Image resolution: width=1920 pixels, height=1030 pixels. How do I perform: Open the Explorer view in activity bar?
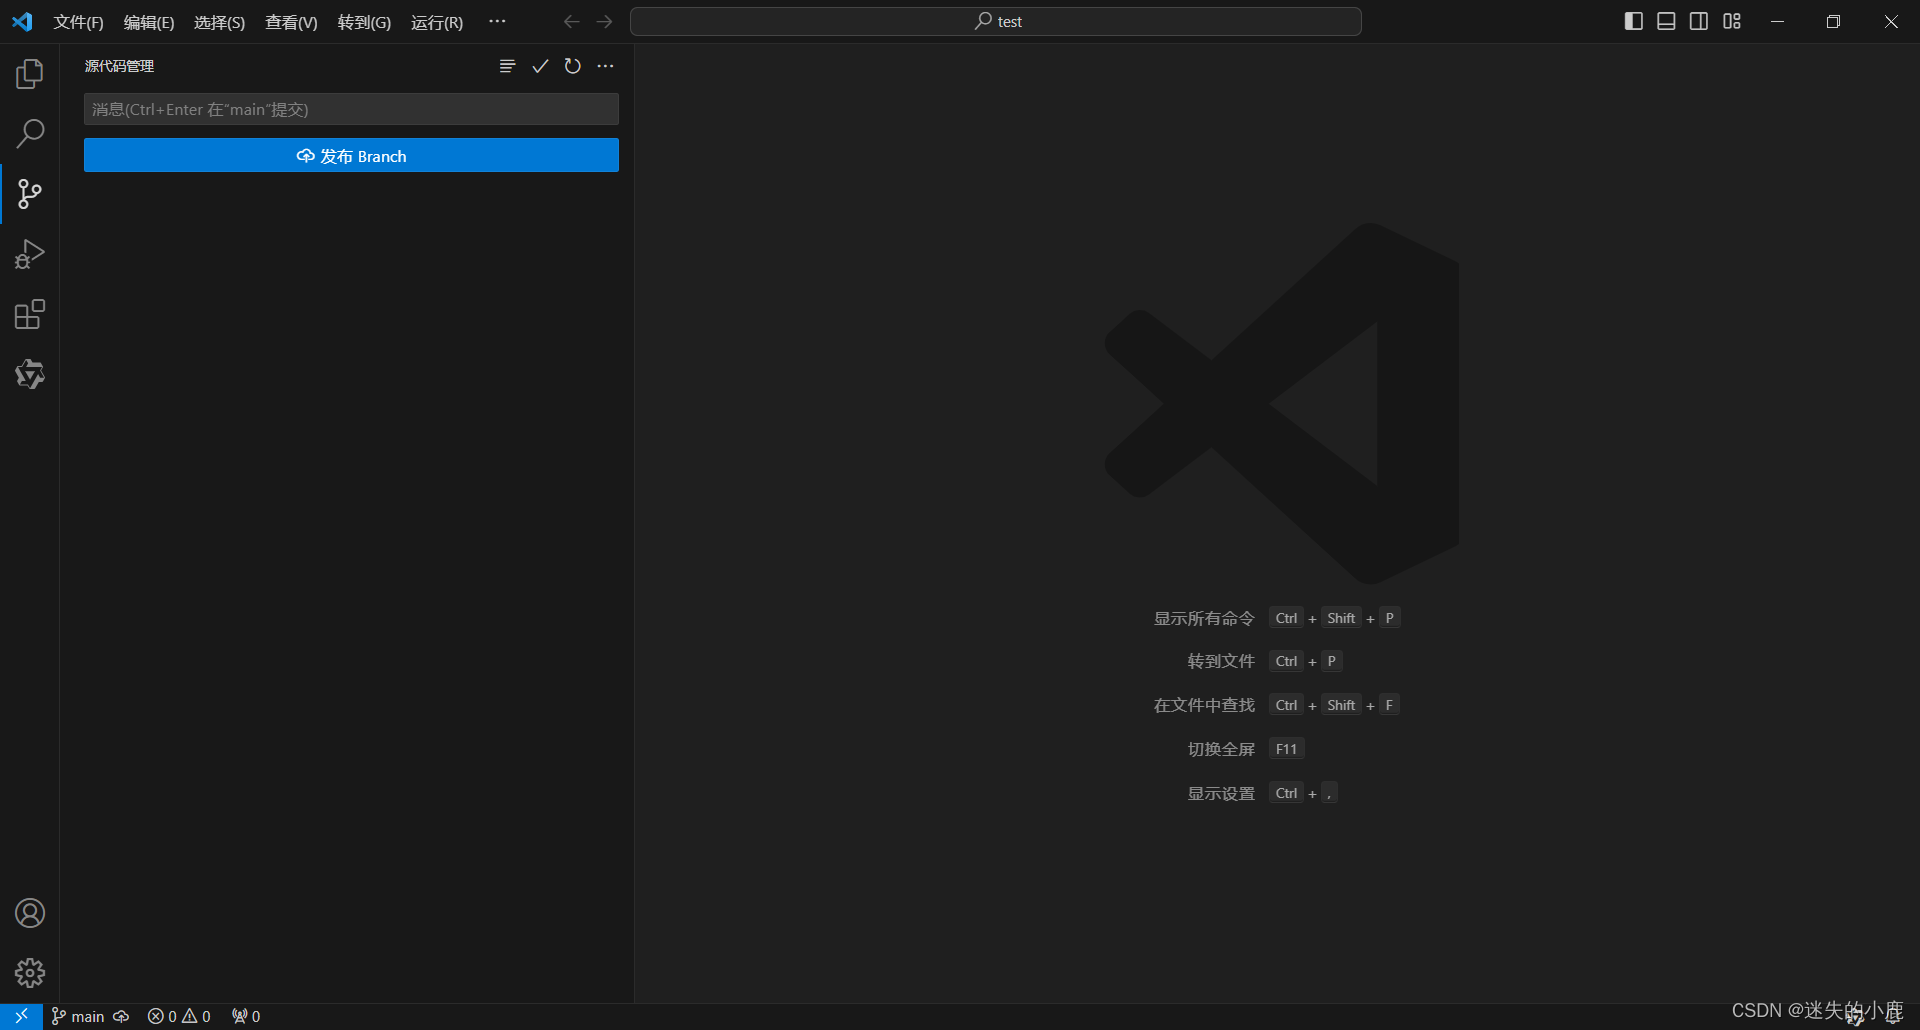coord(30,74)
